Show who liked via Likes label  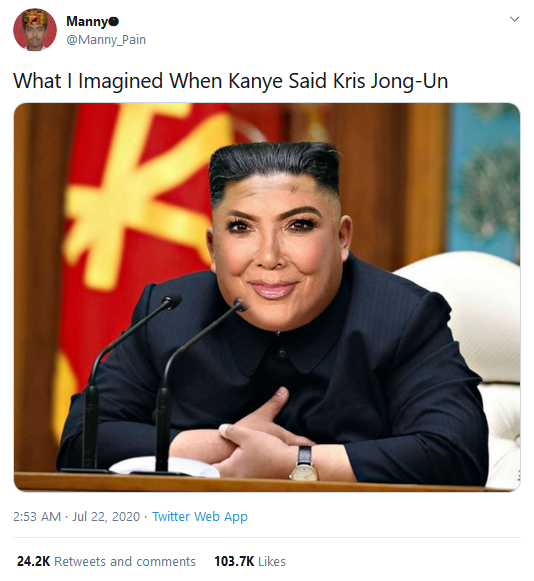(x=272, y=561)
